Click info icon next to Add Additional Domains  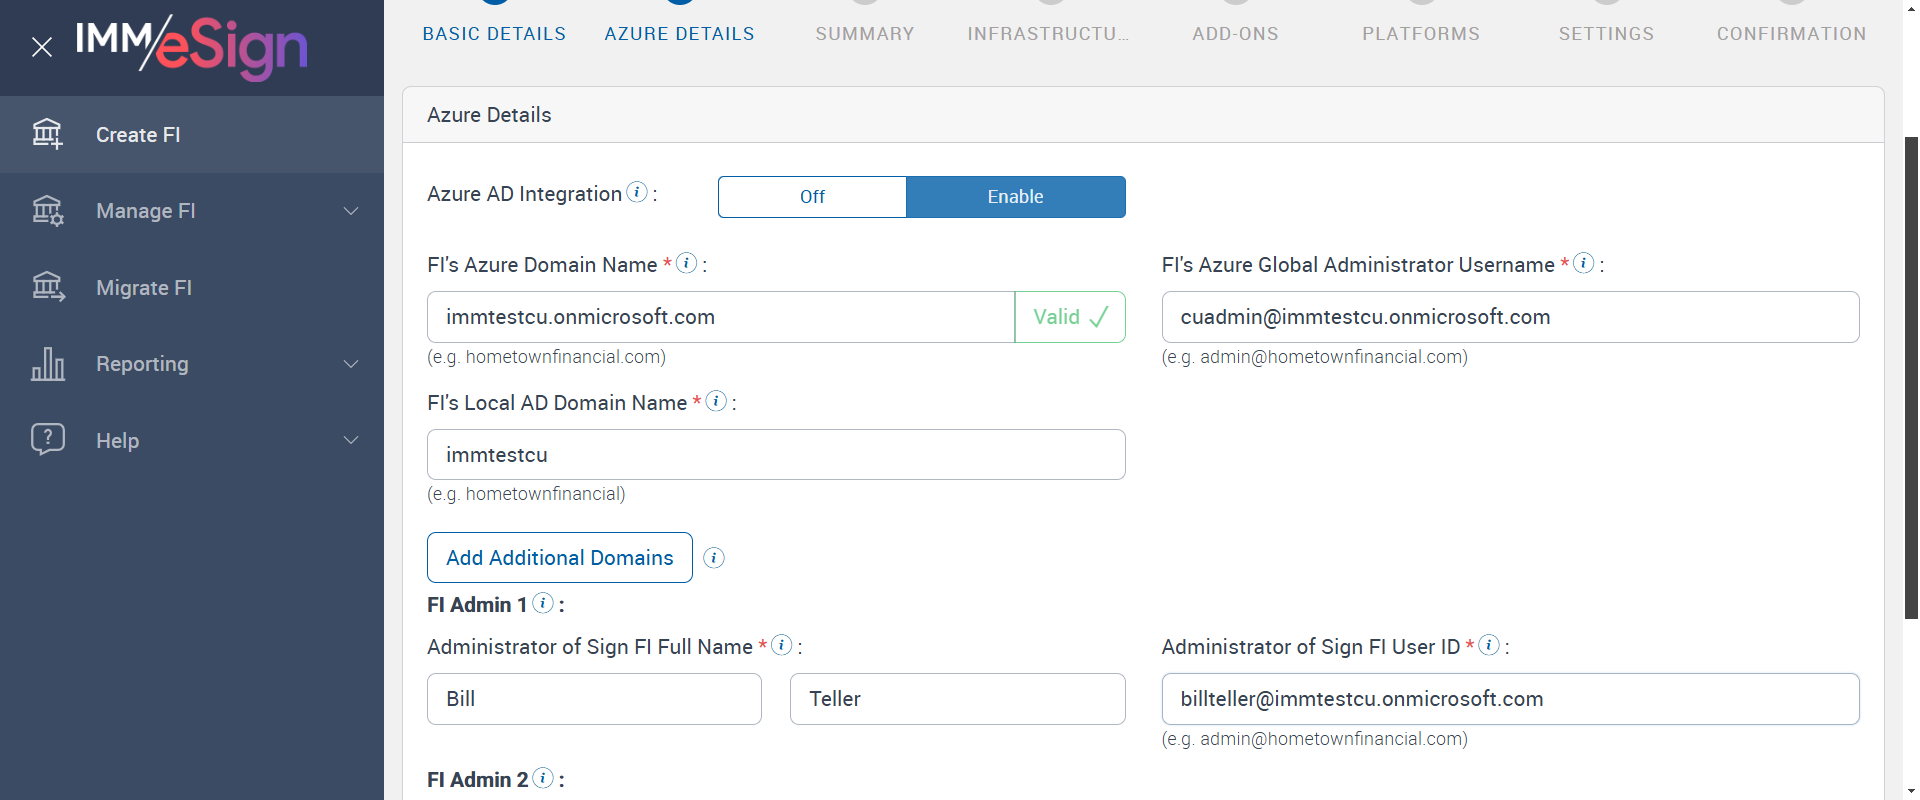(x=714, y=558)
